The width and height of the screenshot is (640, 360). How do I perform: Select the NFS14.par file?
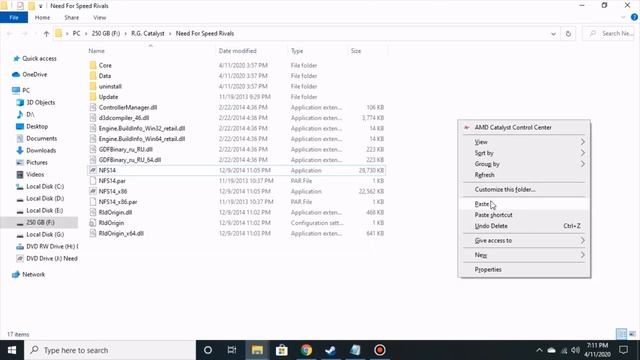[112, 181]
